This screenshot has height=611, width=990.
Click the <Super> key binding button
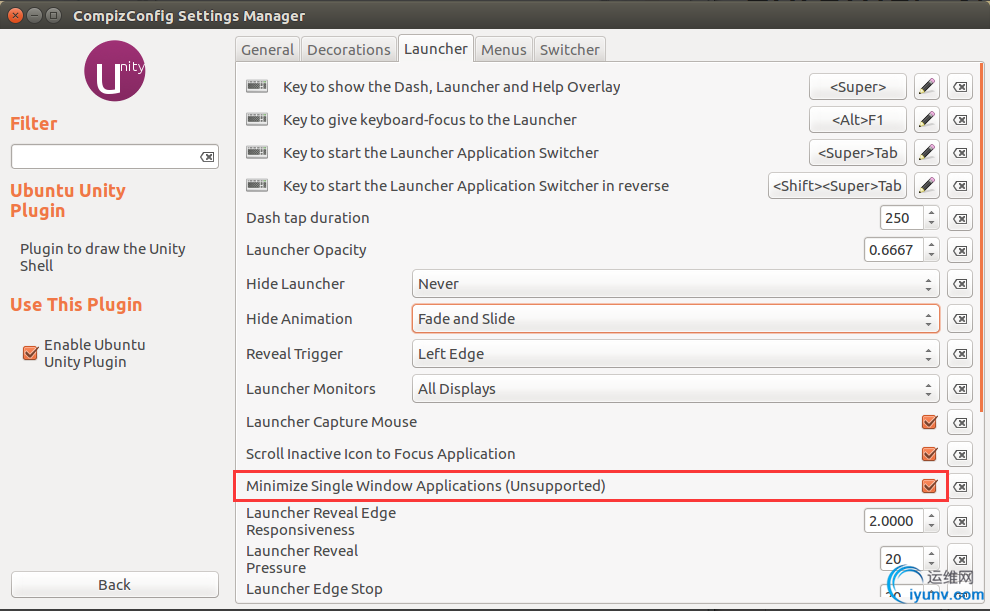click(x=857, y=86)
